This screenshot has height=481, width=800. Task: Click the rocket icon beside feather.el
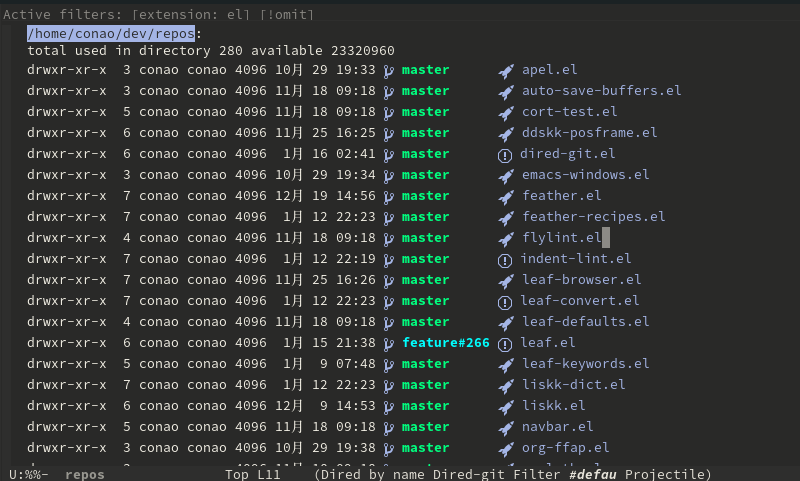(x=506, y=197)
